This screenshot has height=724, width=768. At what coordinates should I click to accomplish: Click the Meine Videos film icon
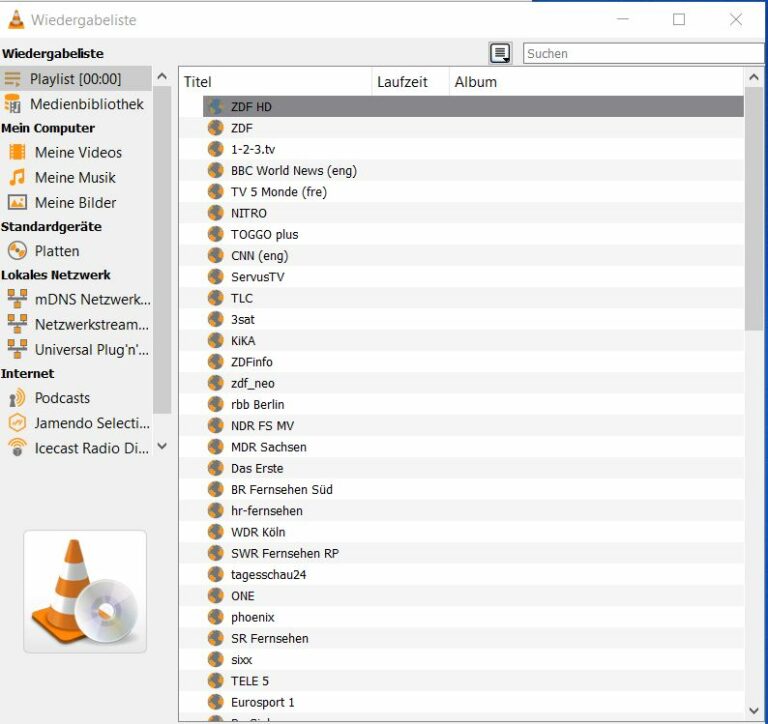(x=17, y=152)
